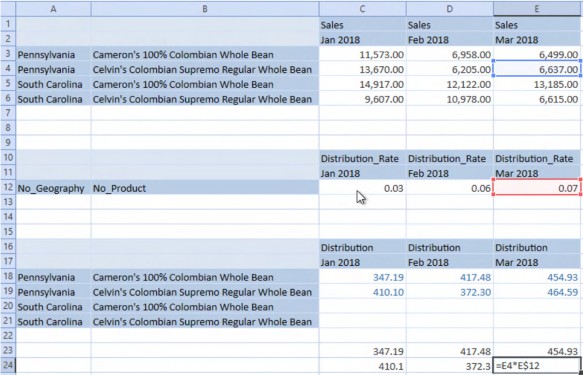Click red-outlined rate cell 0.07
Screen dimensions: 583x375
tap(537, 188)
